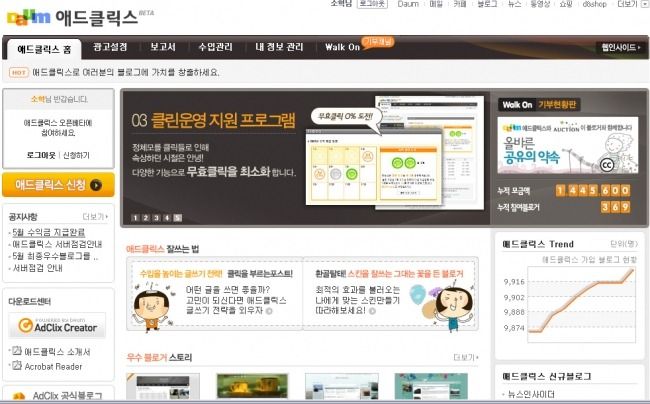Click the 올바른 공유의 약속 banner image
The image size is (650, 404).
568,145
